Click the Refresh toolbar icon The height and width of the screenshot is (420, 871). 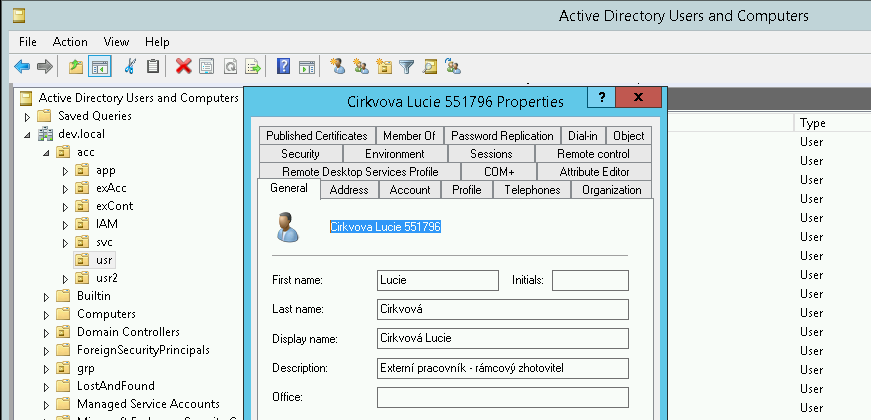pyautogui.click(x=230, y=67)
